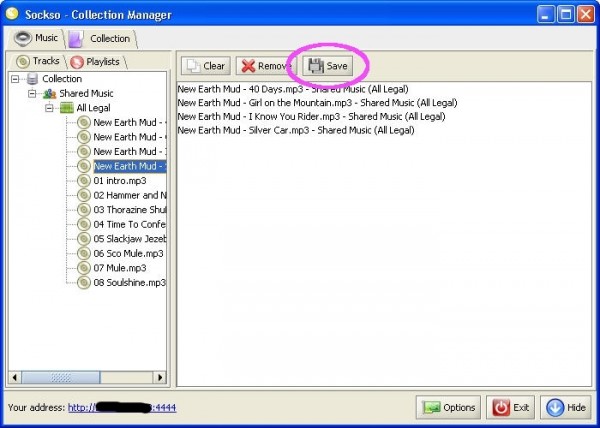Click the Collection tab purple icon
Viewport: 600px width, 428px height.
click(76, 39)
